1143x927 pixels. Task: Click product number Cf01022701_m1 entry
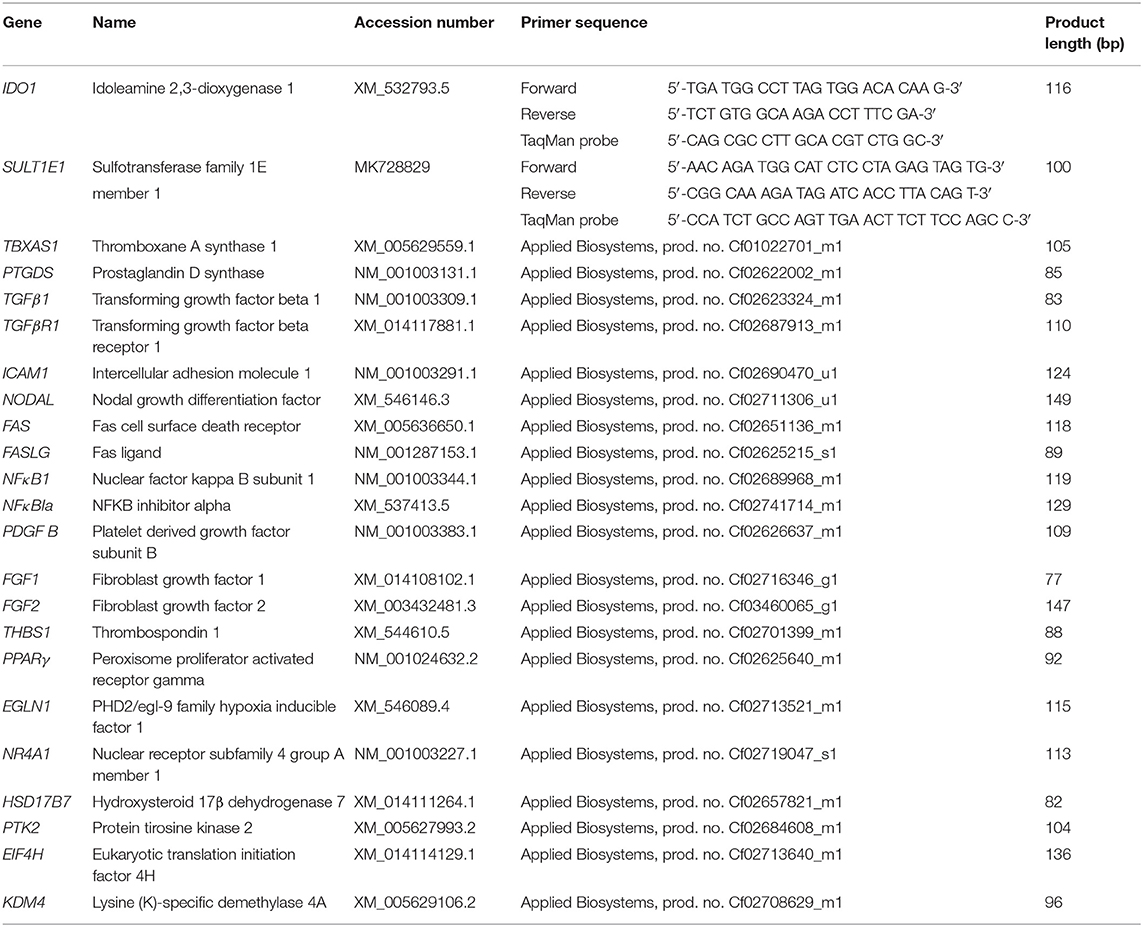[681, 246]
